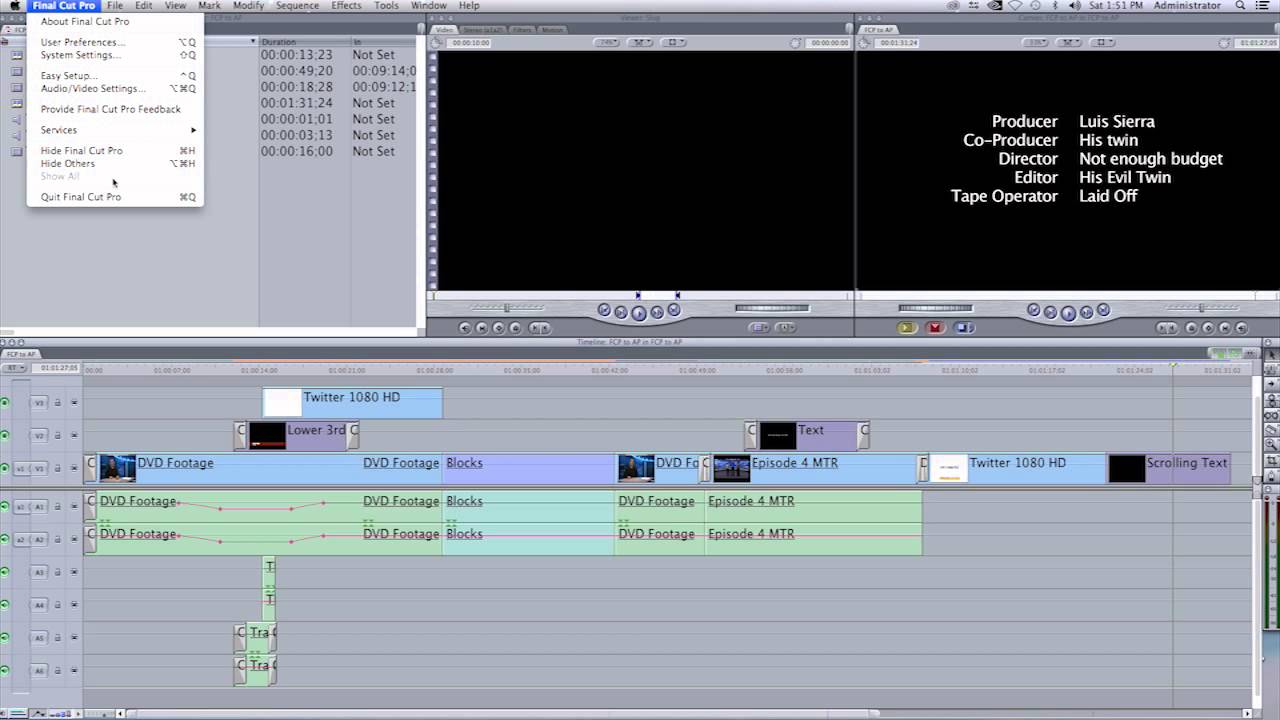This screenshot has height=720, width=1280.
Task: Choose Quit Final Cut Pro
Action: coord(115,197)
